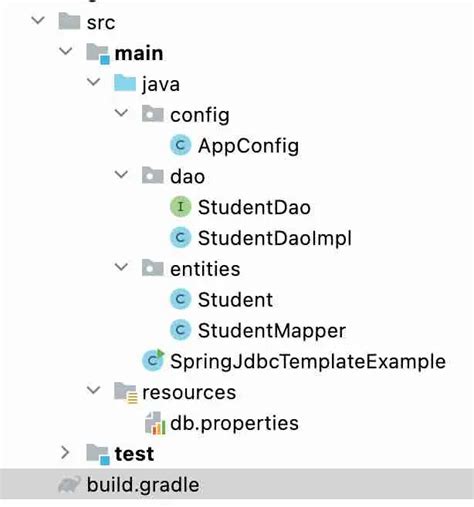Click the SpringJdbcTemplateExample runnable class icon
474x507 pixels.
[153, 360]
